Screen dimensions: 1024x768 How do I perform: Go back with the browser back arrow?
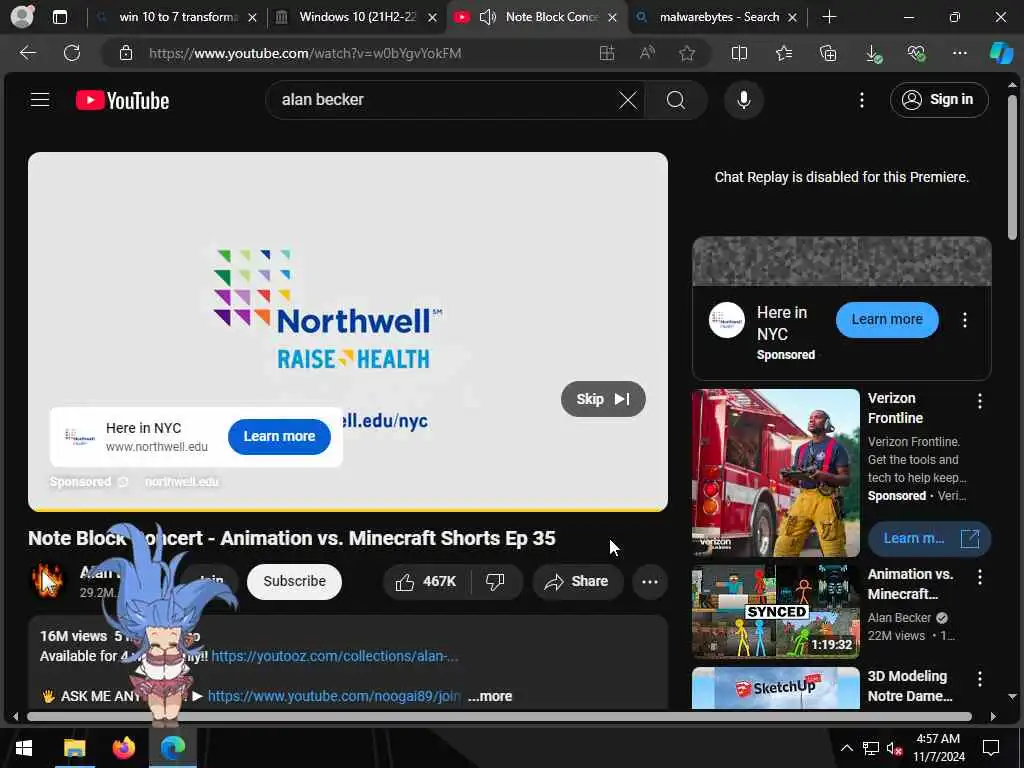(28, 53)
